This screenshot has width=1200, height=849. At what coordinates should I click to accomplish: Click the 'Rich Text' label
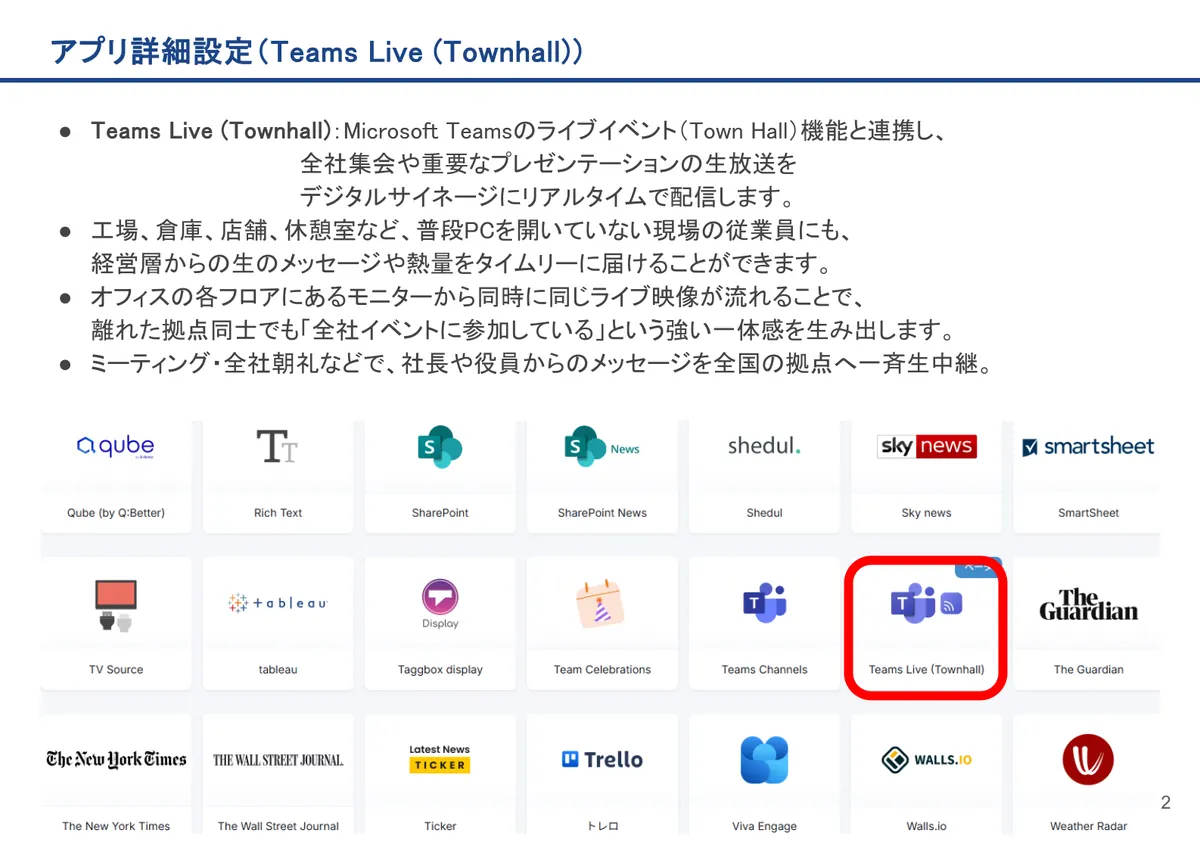click(x=278, y=513)
